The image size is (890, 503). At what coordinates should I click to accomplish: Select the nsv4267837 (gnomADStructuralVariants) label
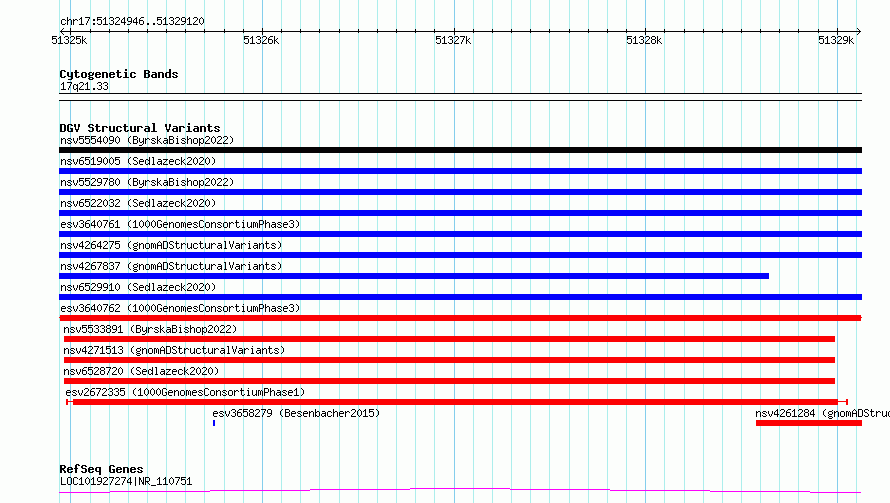coord(171,266)
